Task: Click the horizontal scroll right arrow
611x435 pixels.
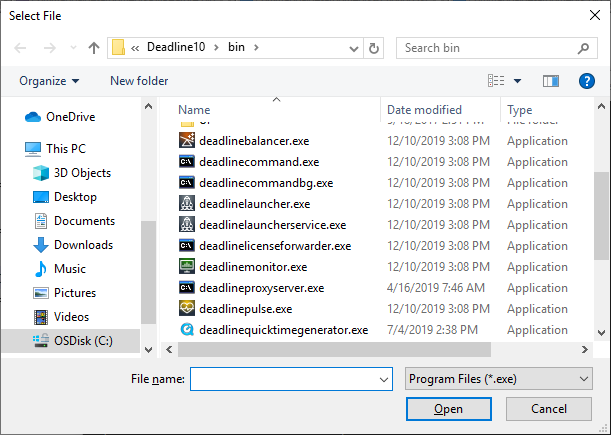Action: coord(585,350)
